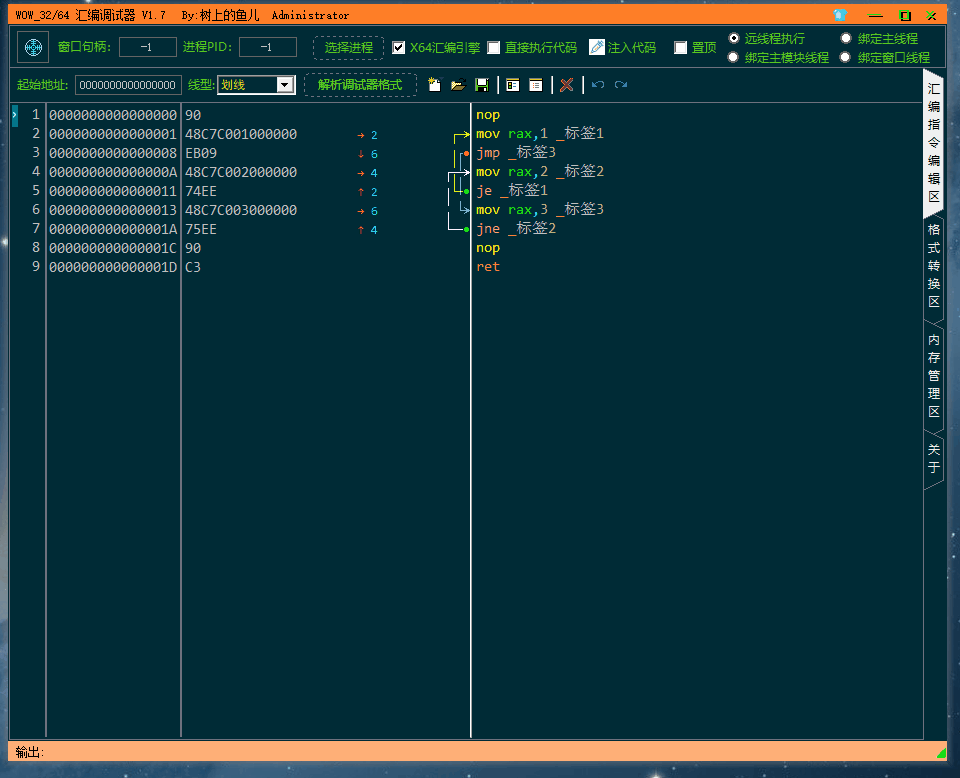Image resolution: width=960 pixels, height=778 pixels.
Task: Click the first nop instruction on line 1
Action: click(488, 114)
